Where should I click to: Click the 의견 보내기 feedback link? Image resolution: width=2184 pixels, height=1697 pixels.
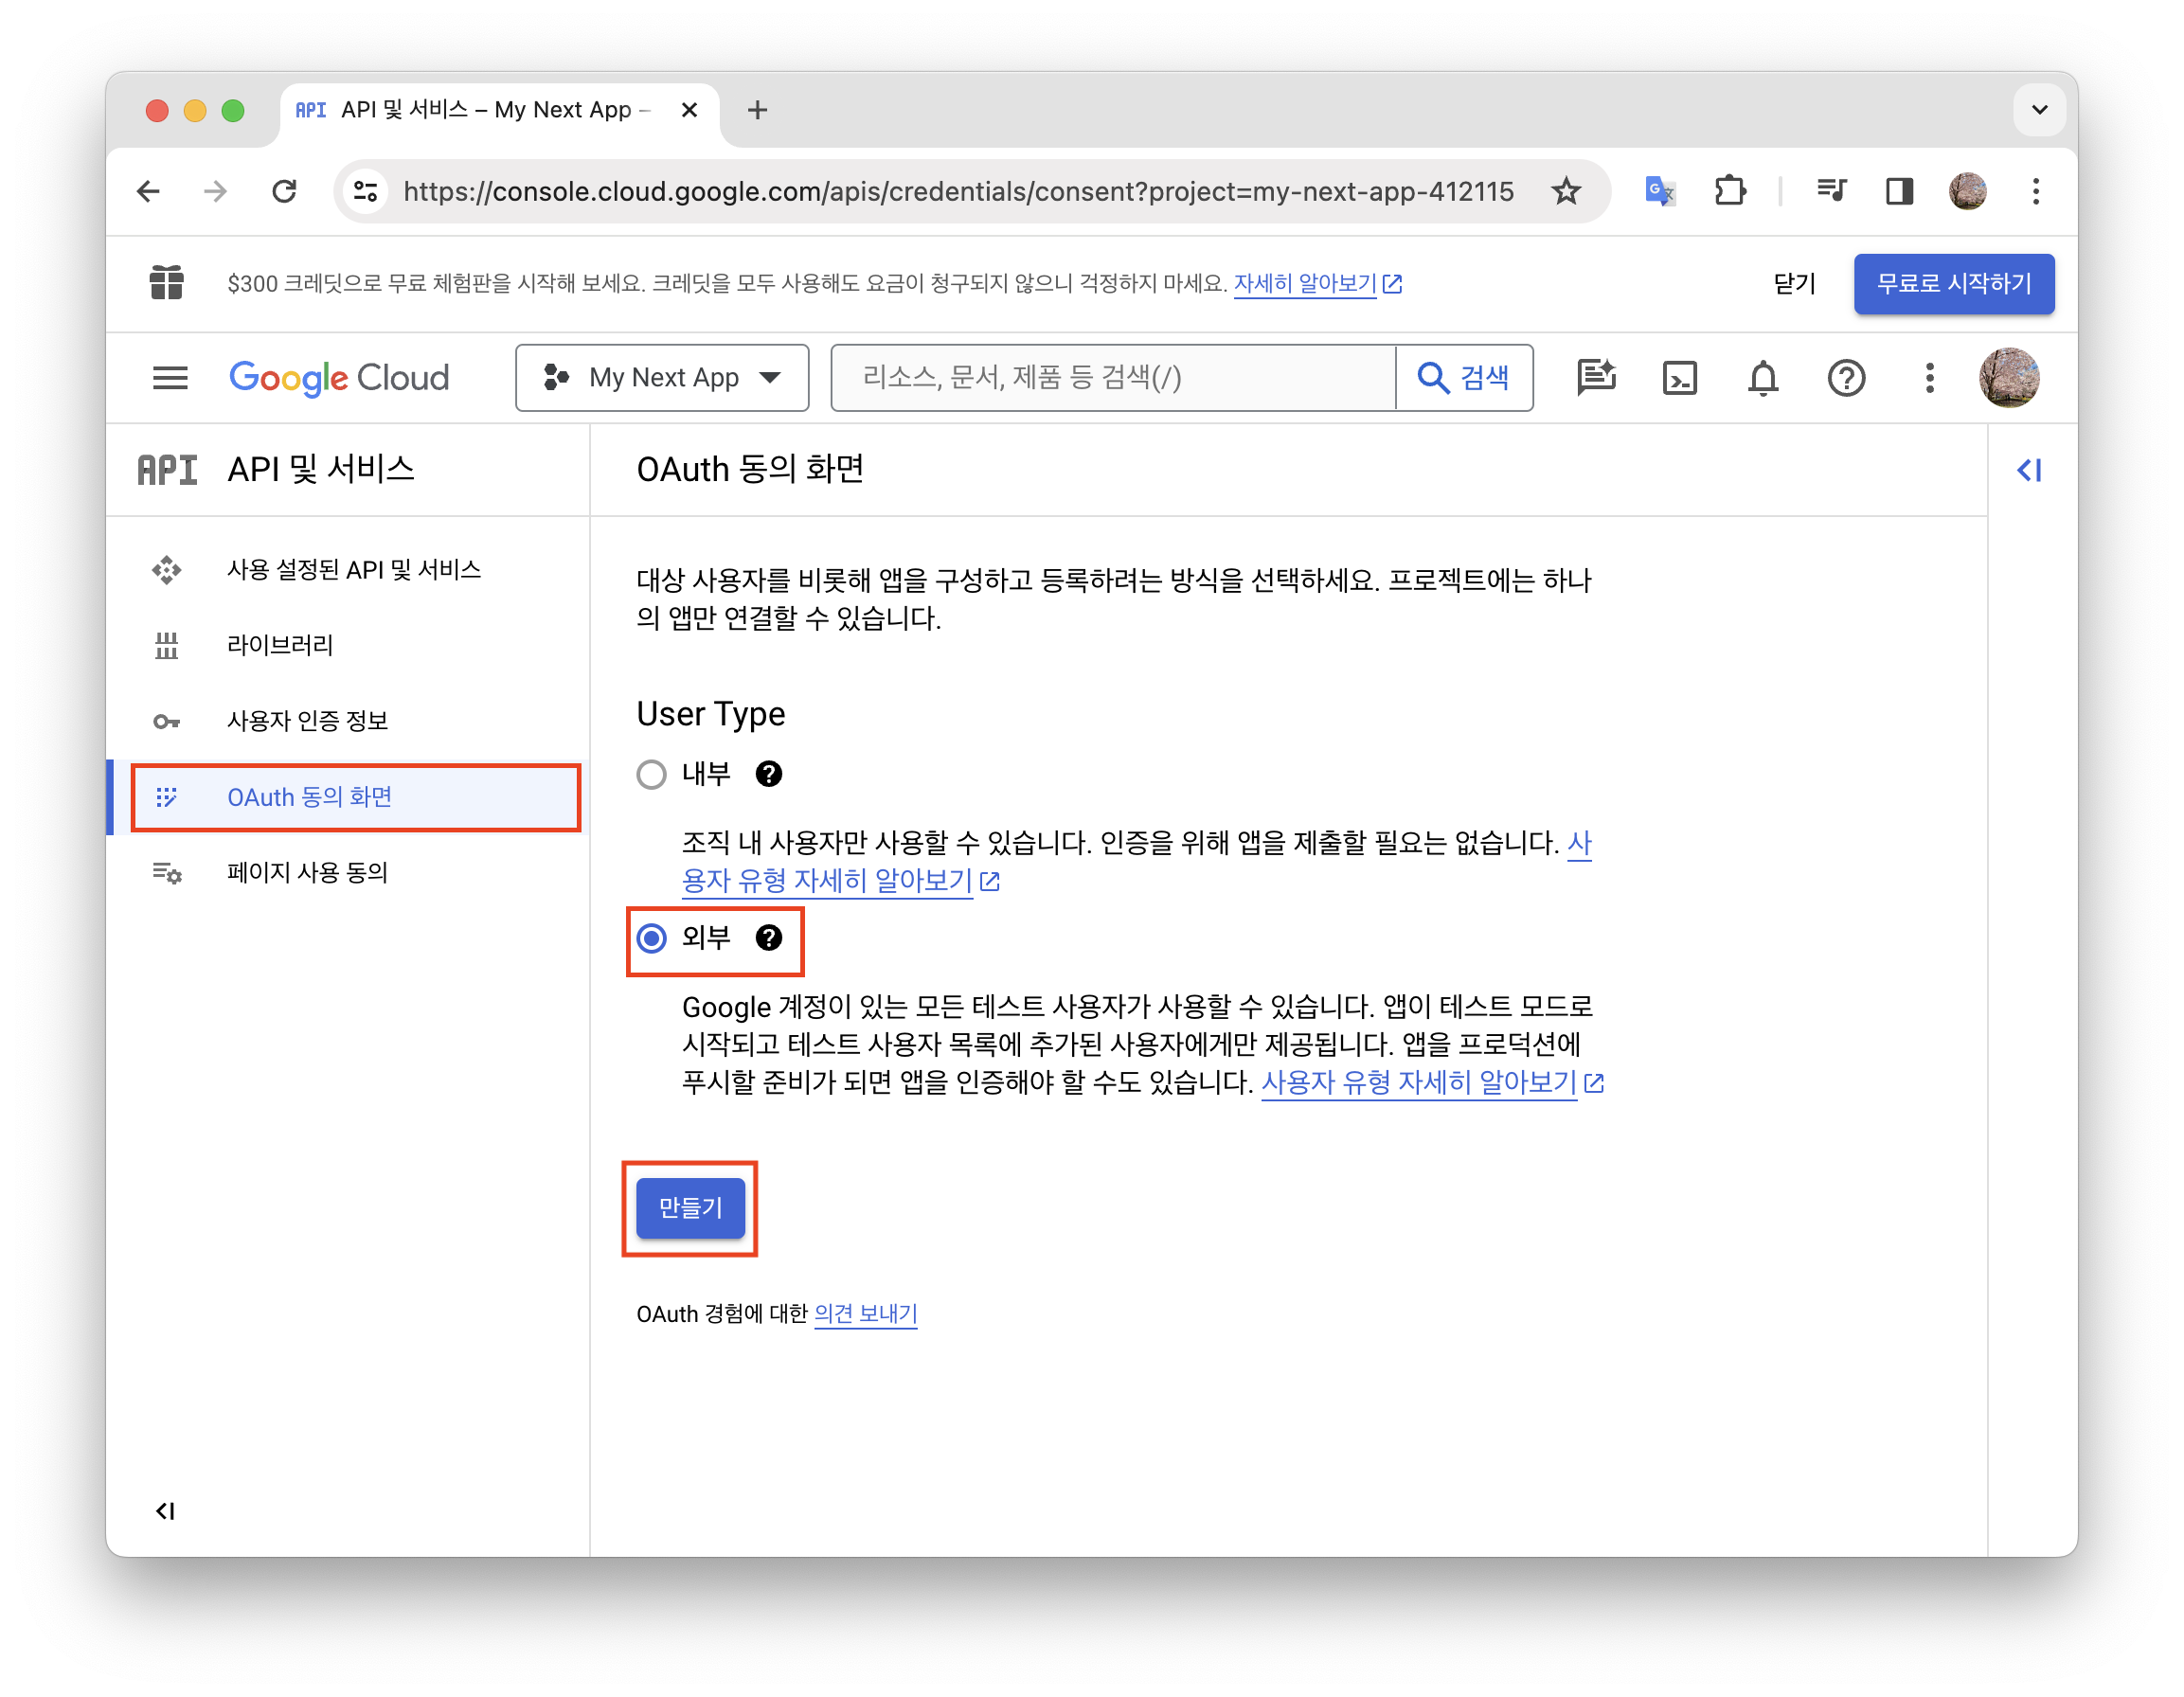point(865,1314)
